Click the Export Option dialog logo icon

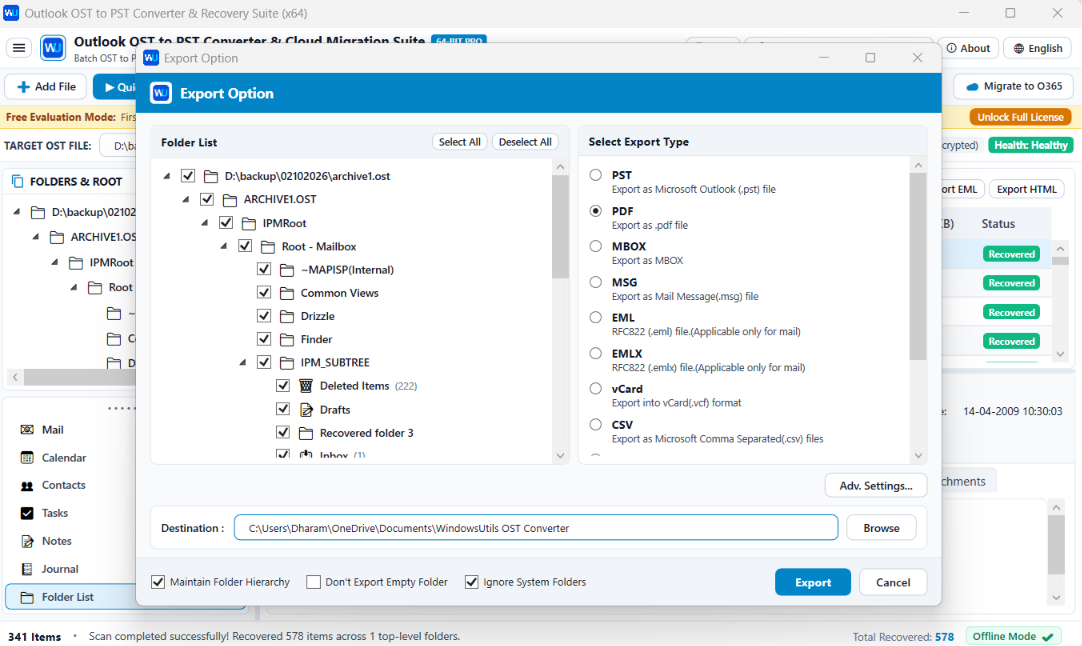[x=161, y=93]
